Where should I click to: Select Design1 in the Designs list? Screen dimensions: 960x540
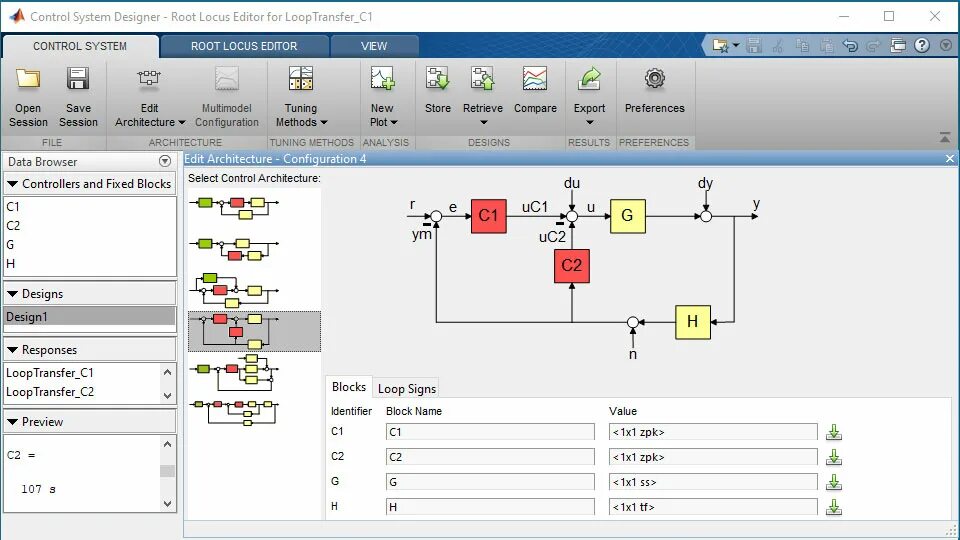pyautogui.click(x=89, y=317)
